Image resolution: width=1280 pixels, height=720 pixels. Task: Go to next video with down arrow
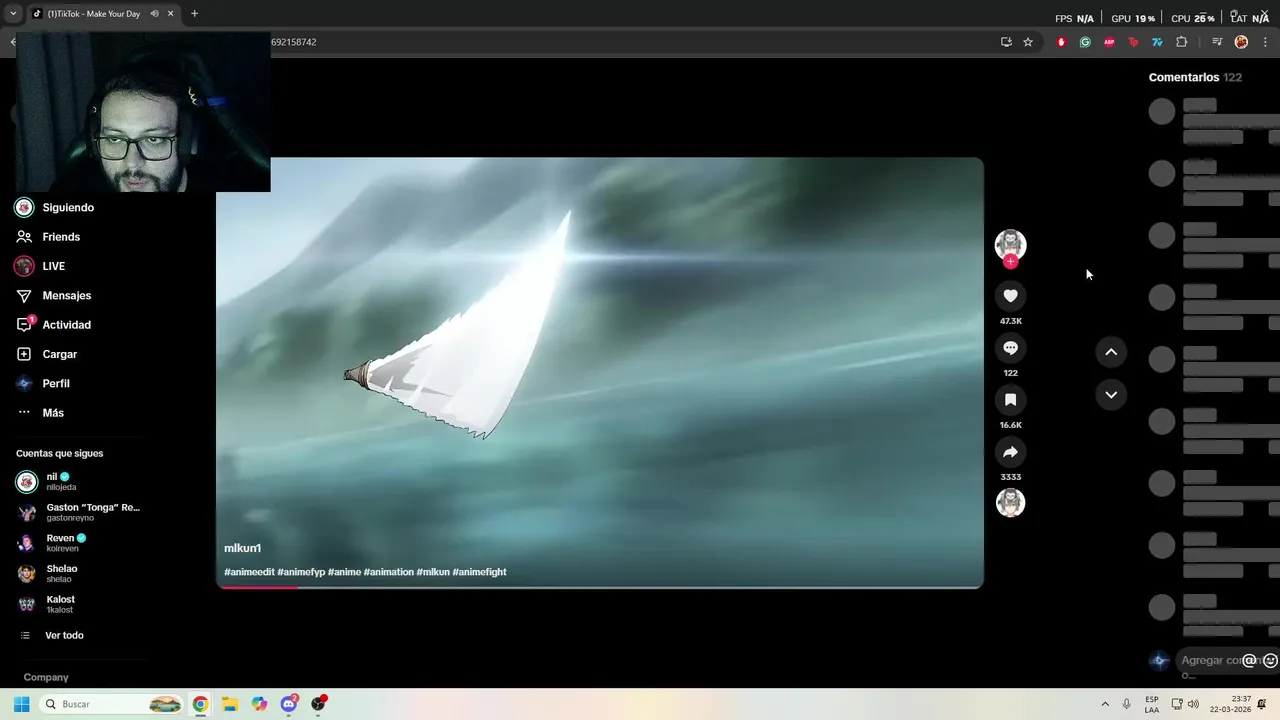[x=1111, y=395]
